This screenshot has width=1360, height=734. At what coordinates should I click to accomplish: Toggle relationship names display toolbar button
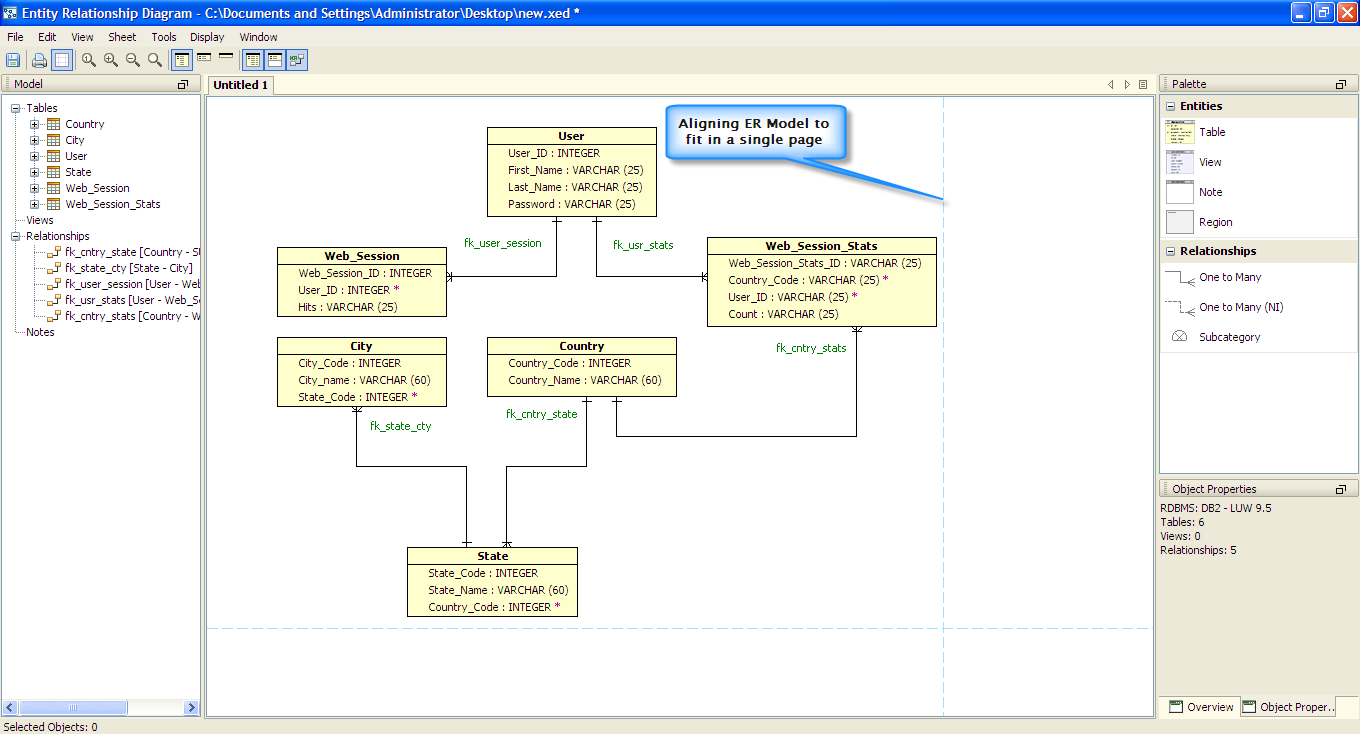[296, 60]
